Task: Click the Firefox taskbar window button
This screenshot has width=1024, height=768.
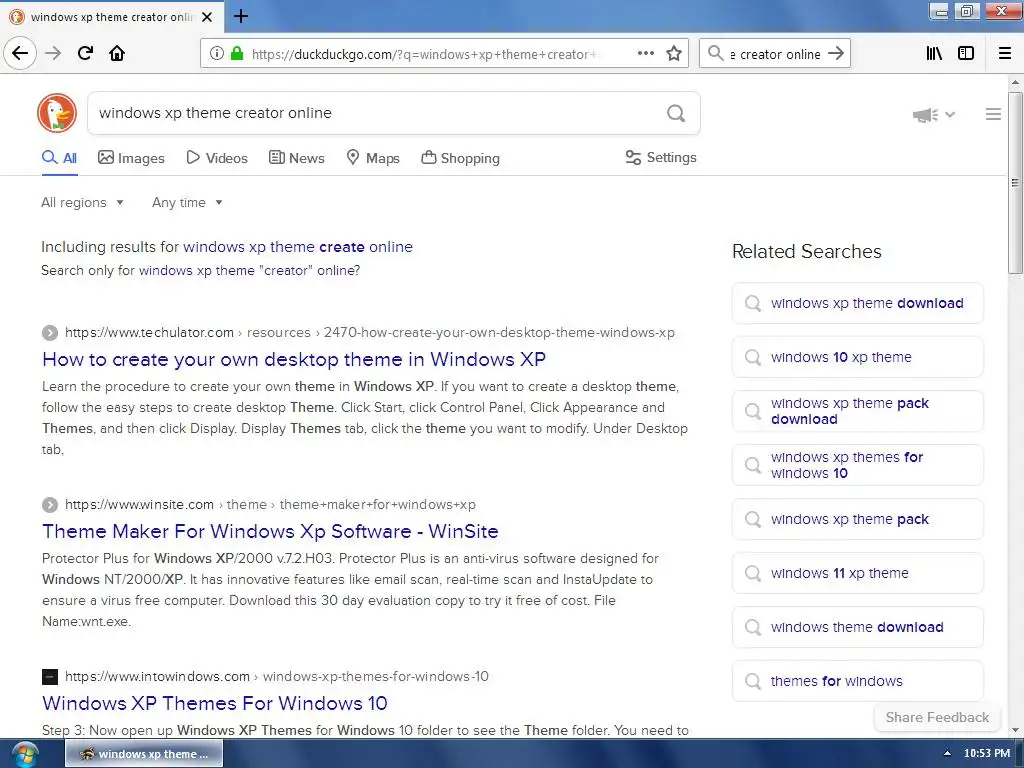Action: point(144,754)
